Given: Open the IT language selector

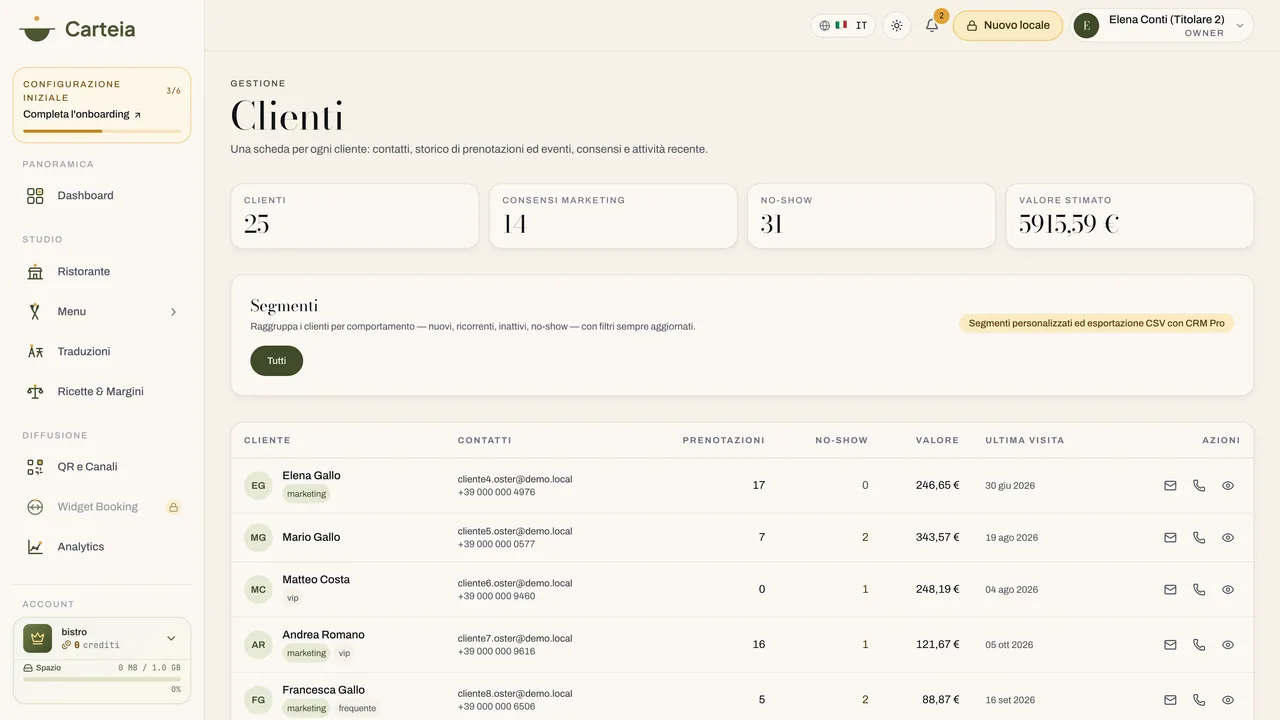Looking at the screenshot, I should 843,26.
